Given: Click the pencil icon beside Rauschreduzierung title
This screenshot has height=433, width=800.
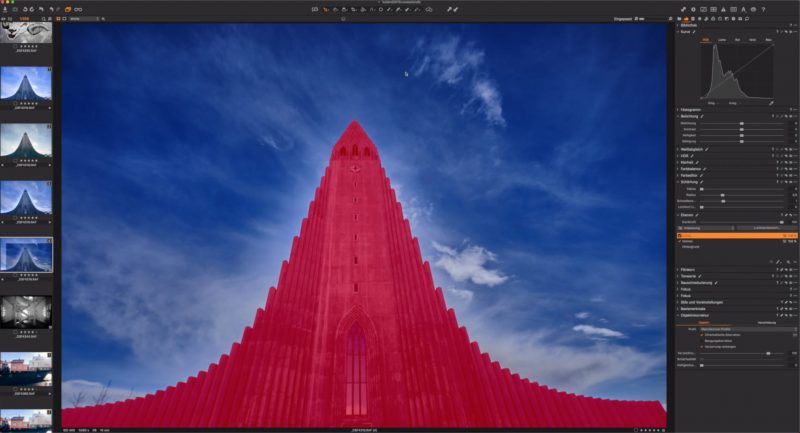Looking at the screenshot, I should pyautogui.click(x=716, y=283).
